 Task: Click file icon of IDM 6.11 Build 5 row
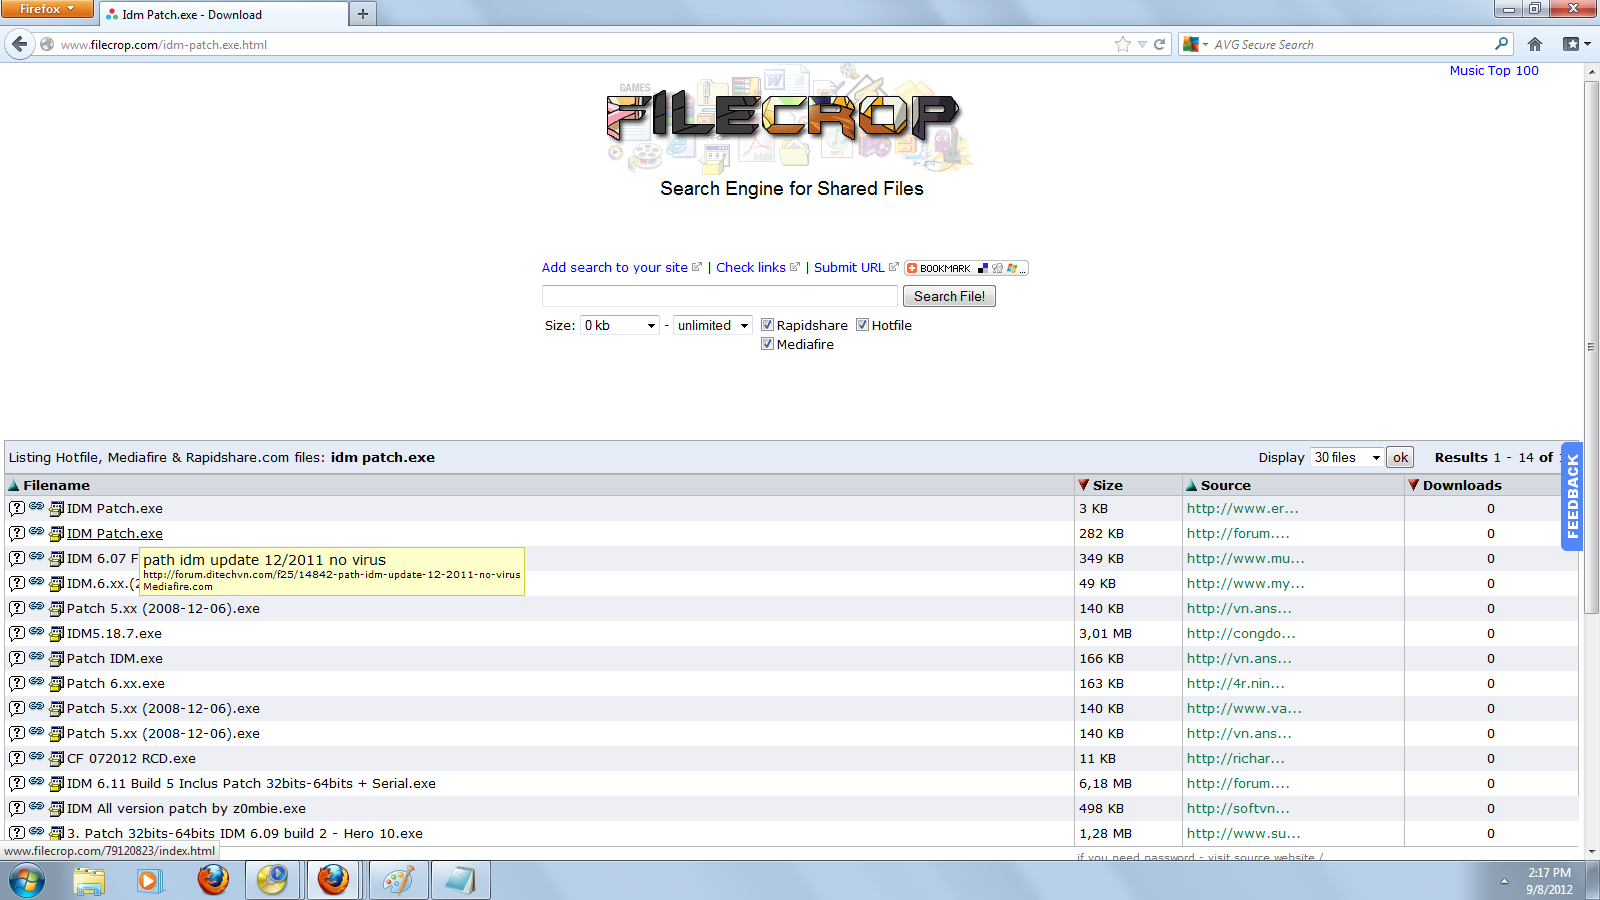57,784
